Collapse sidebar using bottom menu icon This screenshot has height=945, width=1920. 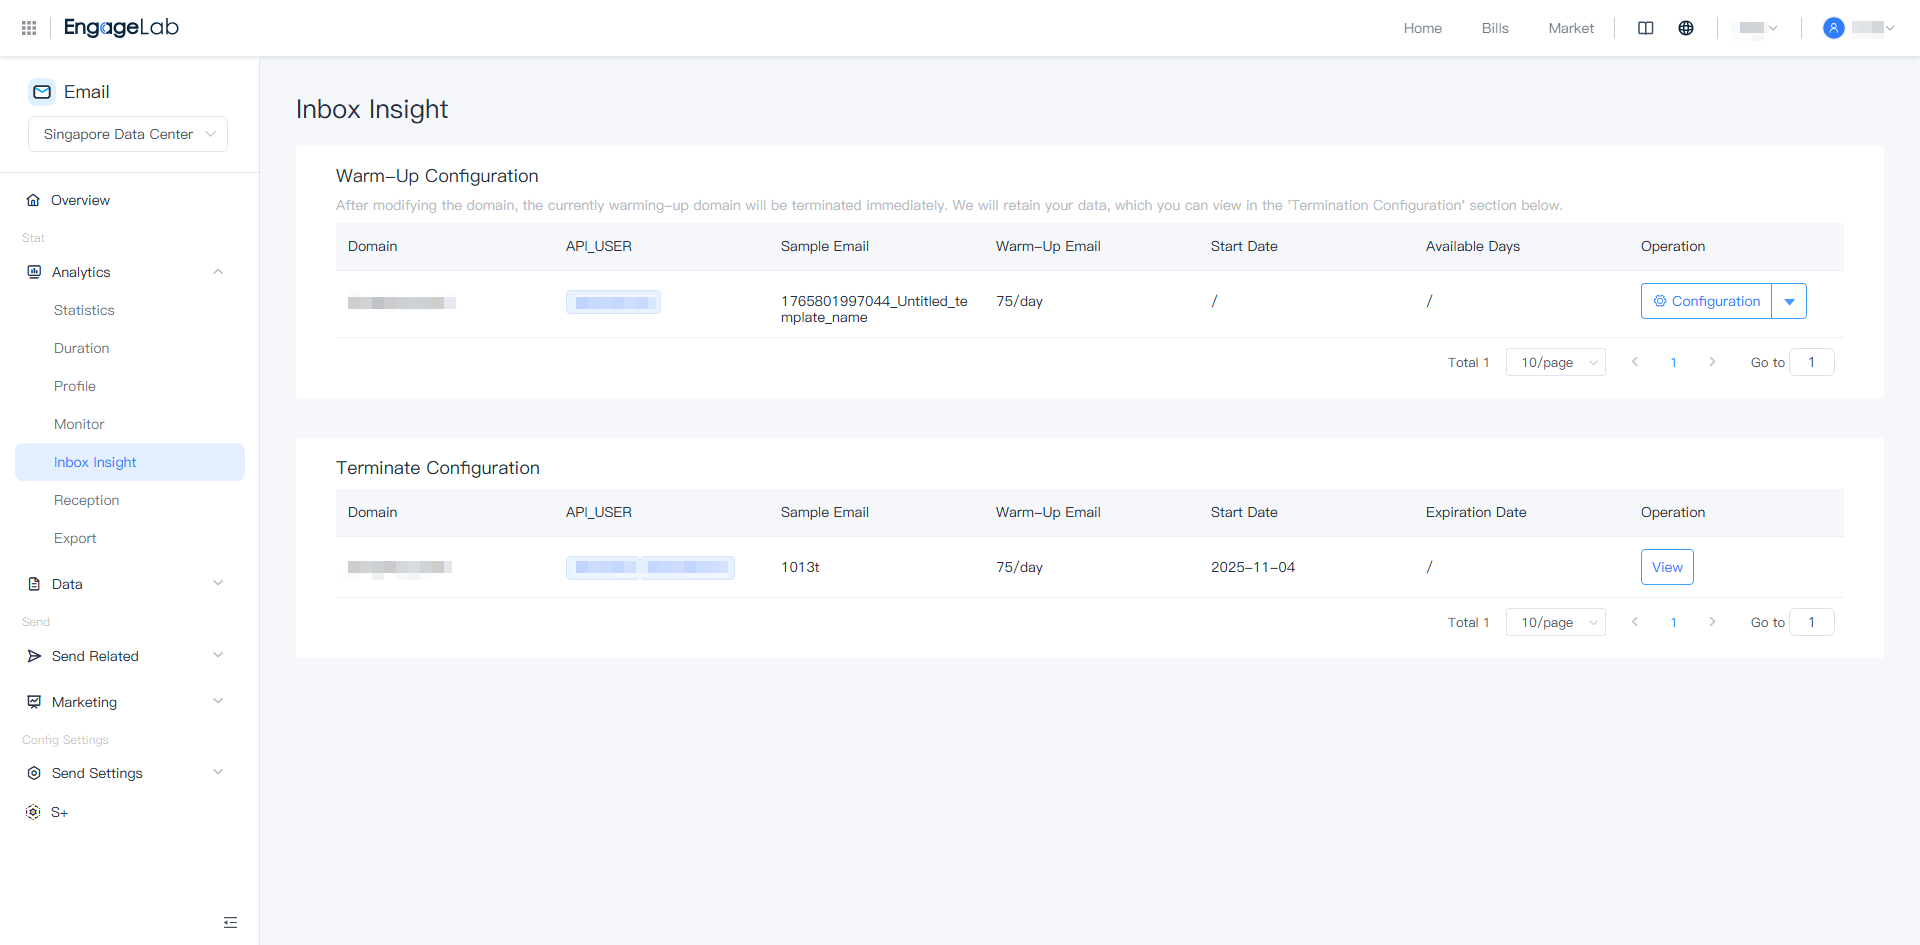(230, 922)
